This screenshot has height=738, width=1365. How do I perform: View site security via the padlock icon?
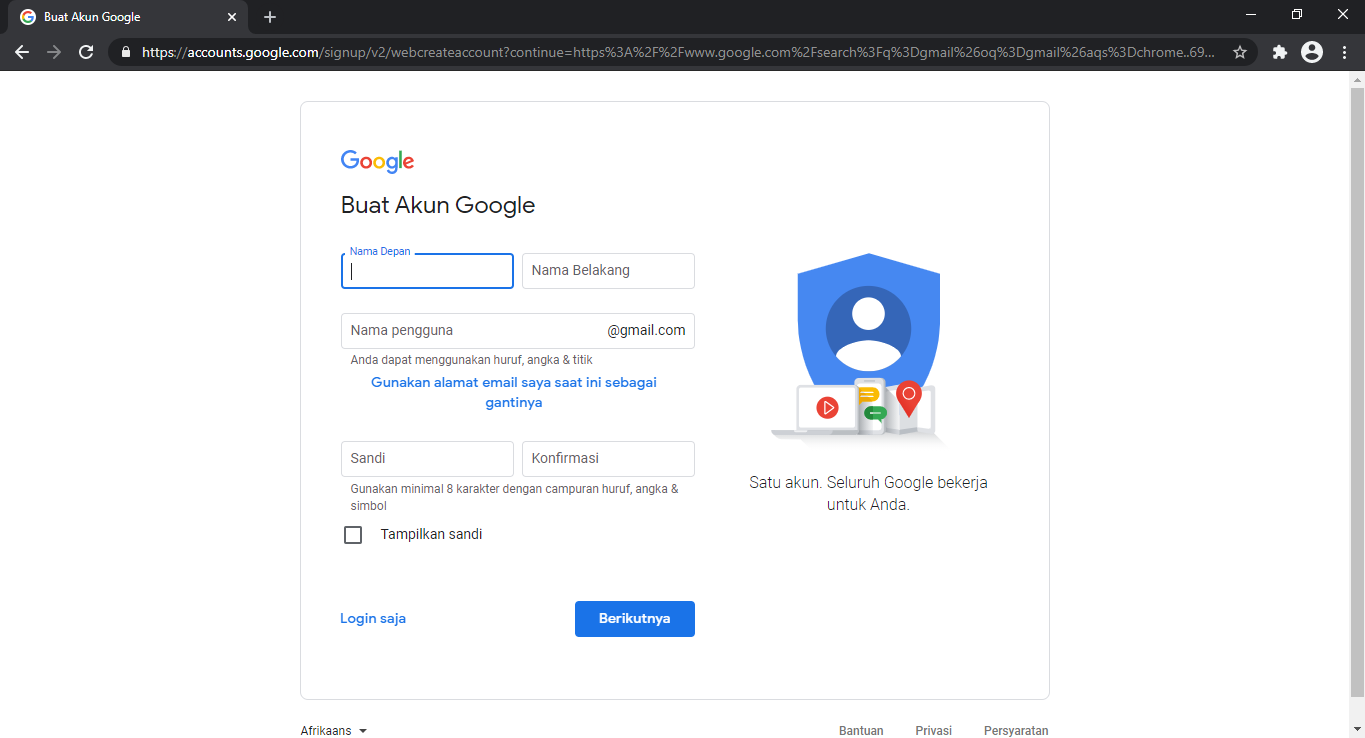pyautogui.click(x=124, y=52)
